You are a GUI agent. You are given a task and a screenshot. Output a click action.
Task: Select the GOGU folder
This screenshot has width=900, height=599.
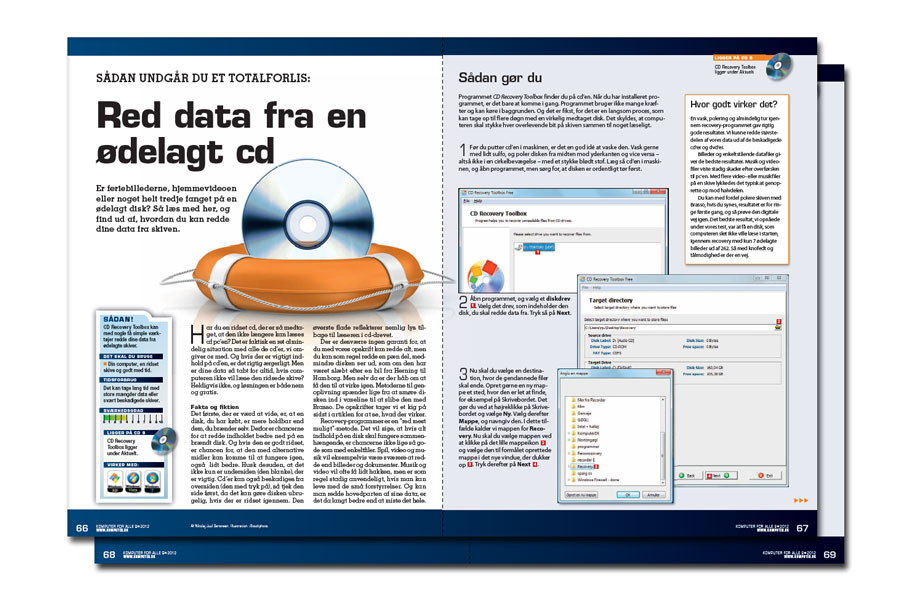pyautogui.click(x=579, y=420)
